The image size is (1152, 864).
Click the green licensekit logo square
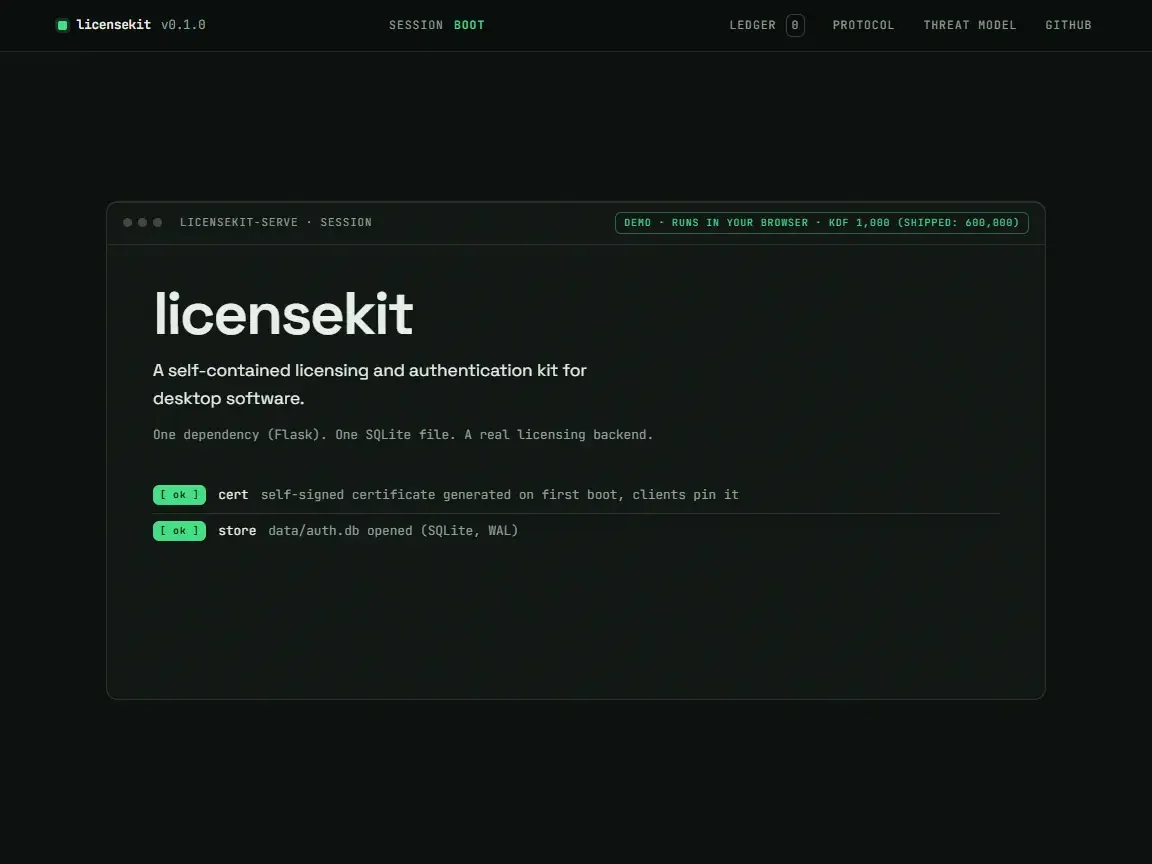pyautogui.click(x=62, y=25)
